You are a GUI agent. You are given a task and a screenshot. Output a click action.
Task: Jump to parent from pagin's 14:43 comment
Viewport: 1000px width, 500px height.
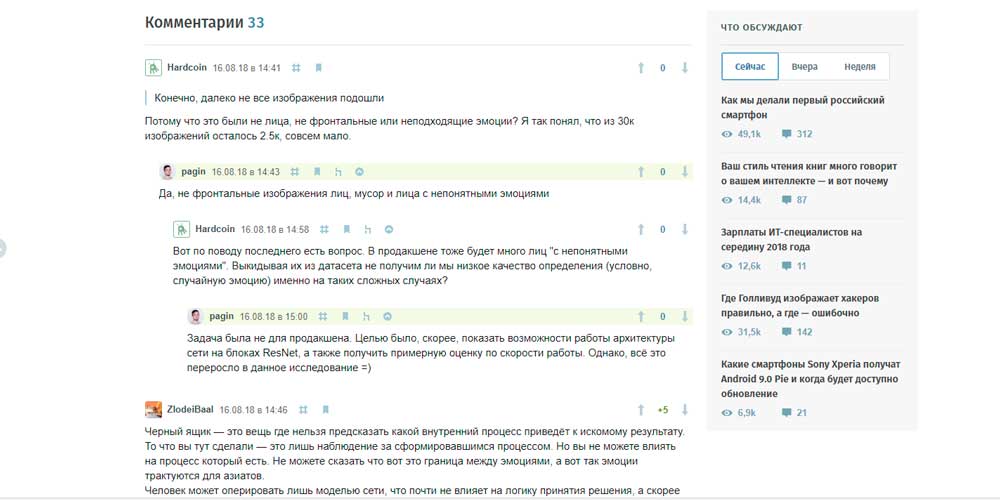[x=359, y=172]
